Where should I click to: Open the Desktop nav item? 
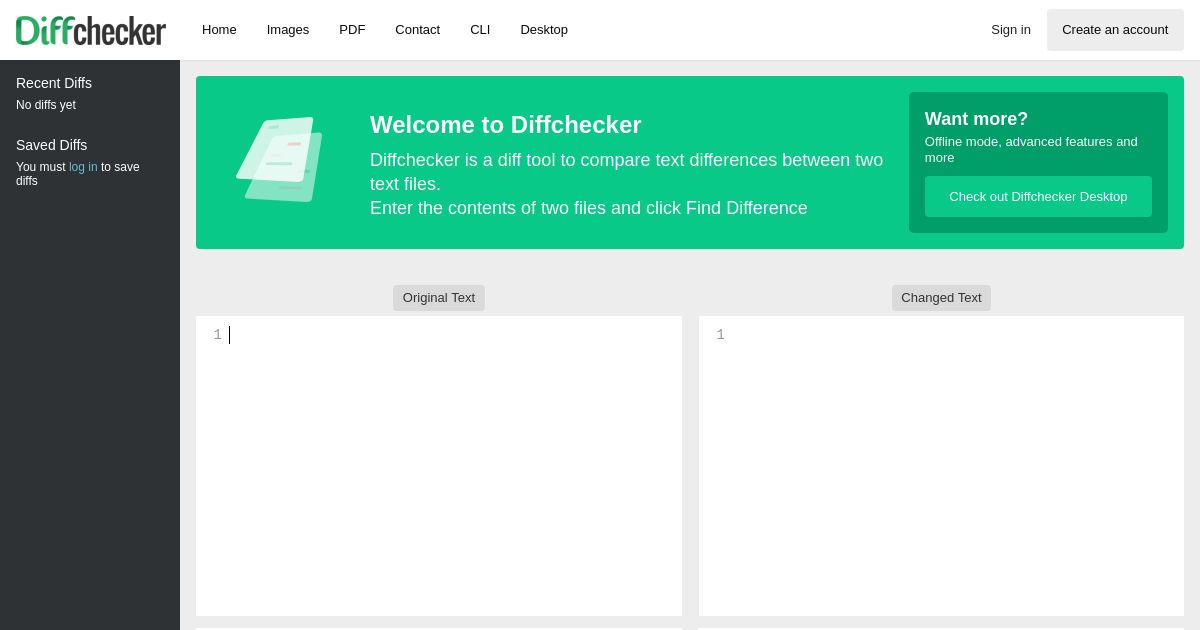click(544, 30)
